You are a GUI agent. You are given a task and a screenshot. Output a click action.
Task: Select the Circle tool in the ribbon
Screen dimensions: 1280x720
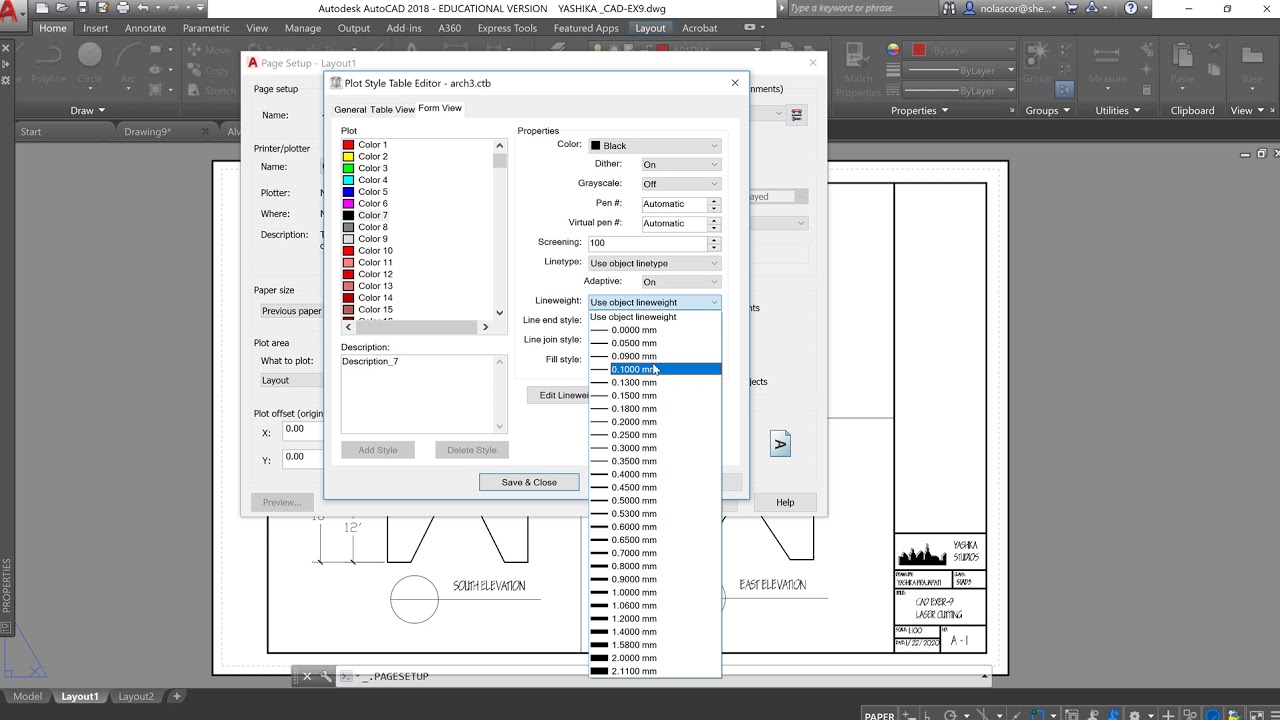(x=90, y=62)
